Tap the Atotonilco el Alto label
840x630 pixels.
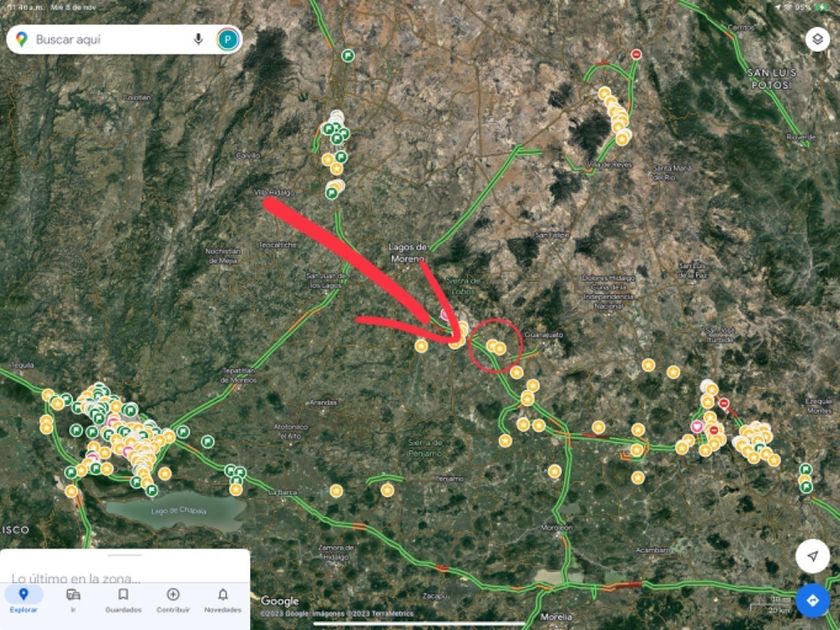[x=291, y=431]
